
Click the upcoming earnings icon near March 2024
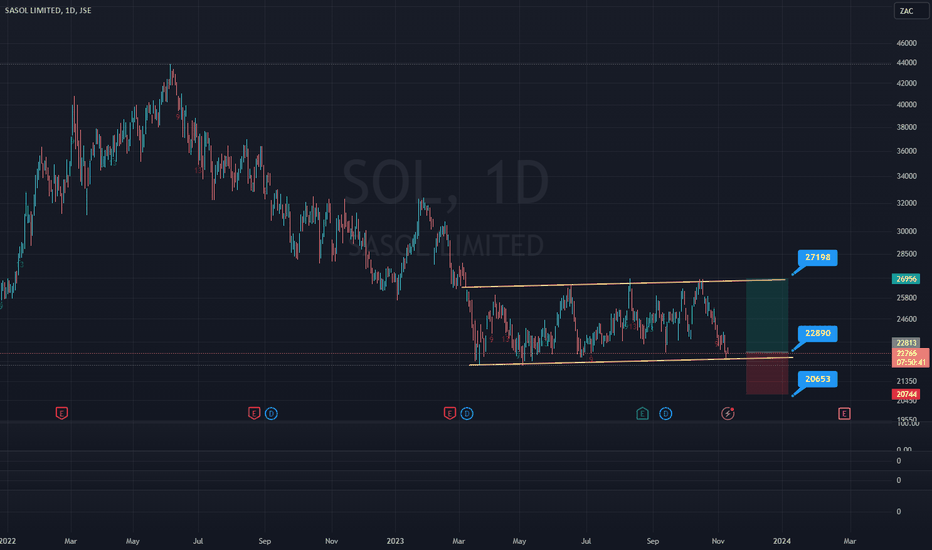point(844,413)
